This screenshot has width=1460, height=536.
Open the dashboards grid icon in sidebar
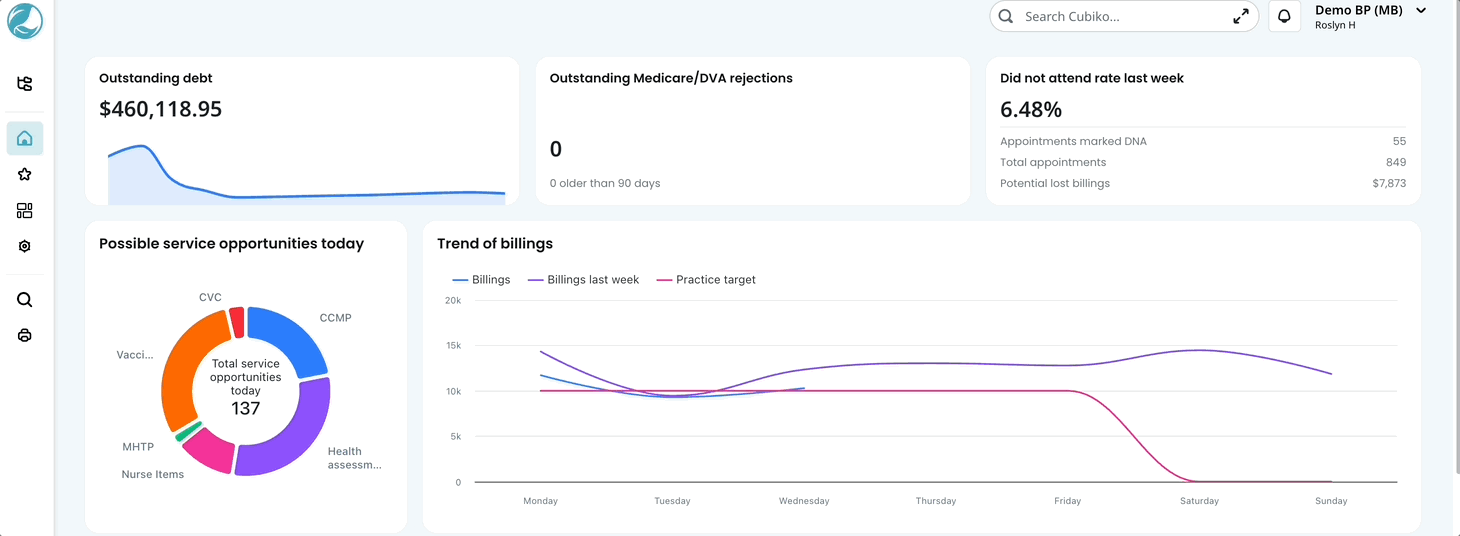[x=25, y=211]
